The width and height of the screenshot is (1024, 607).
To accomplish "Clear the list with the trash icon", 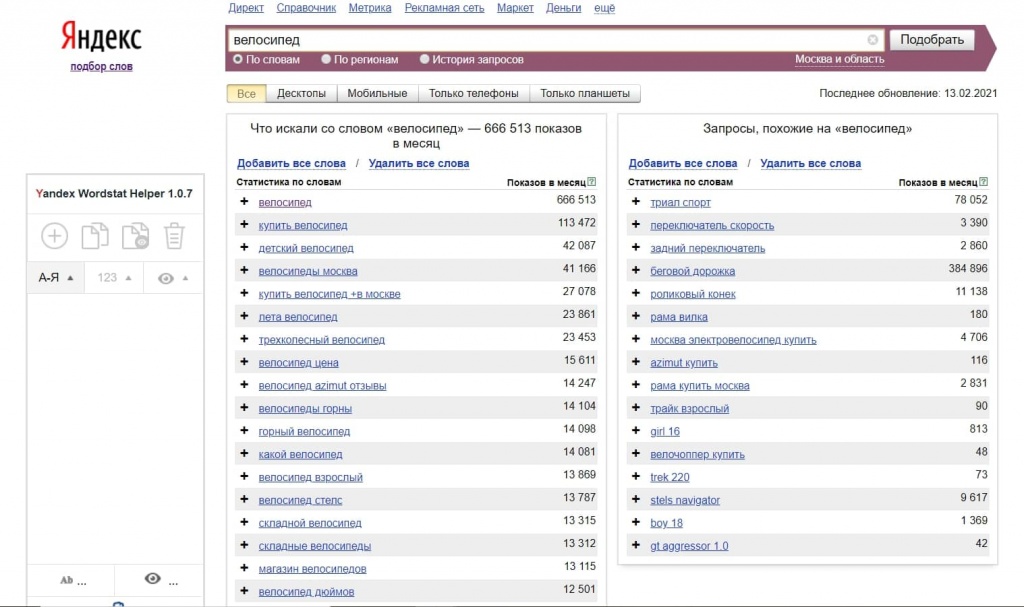I will point(176,235).
